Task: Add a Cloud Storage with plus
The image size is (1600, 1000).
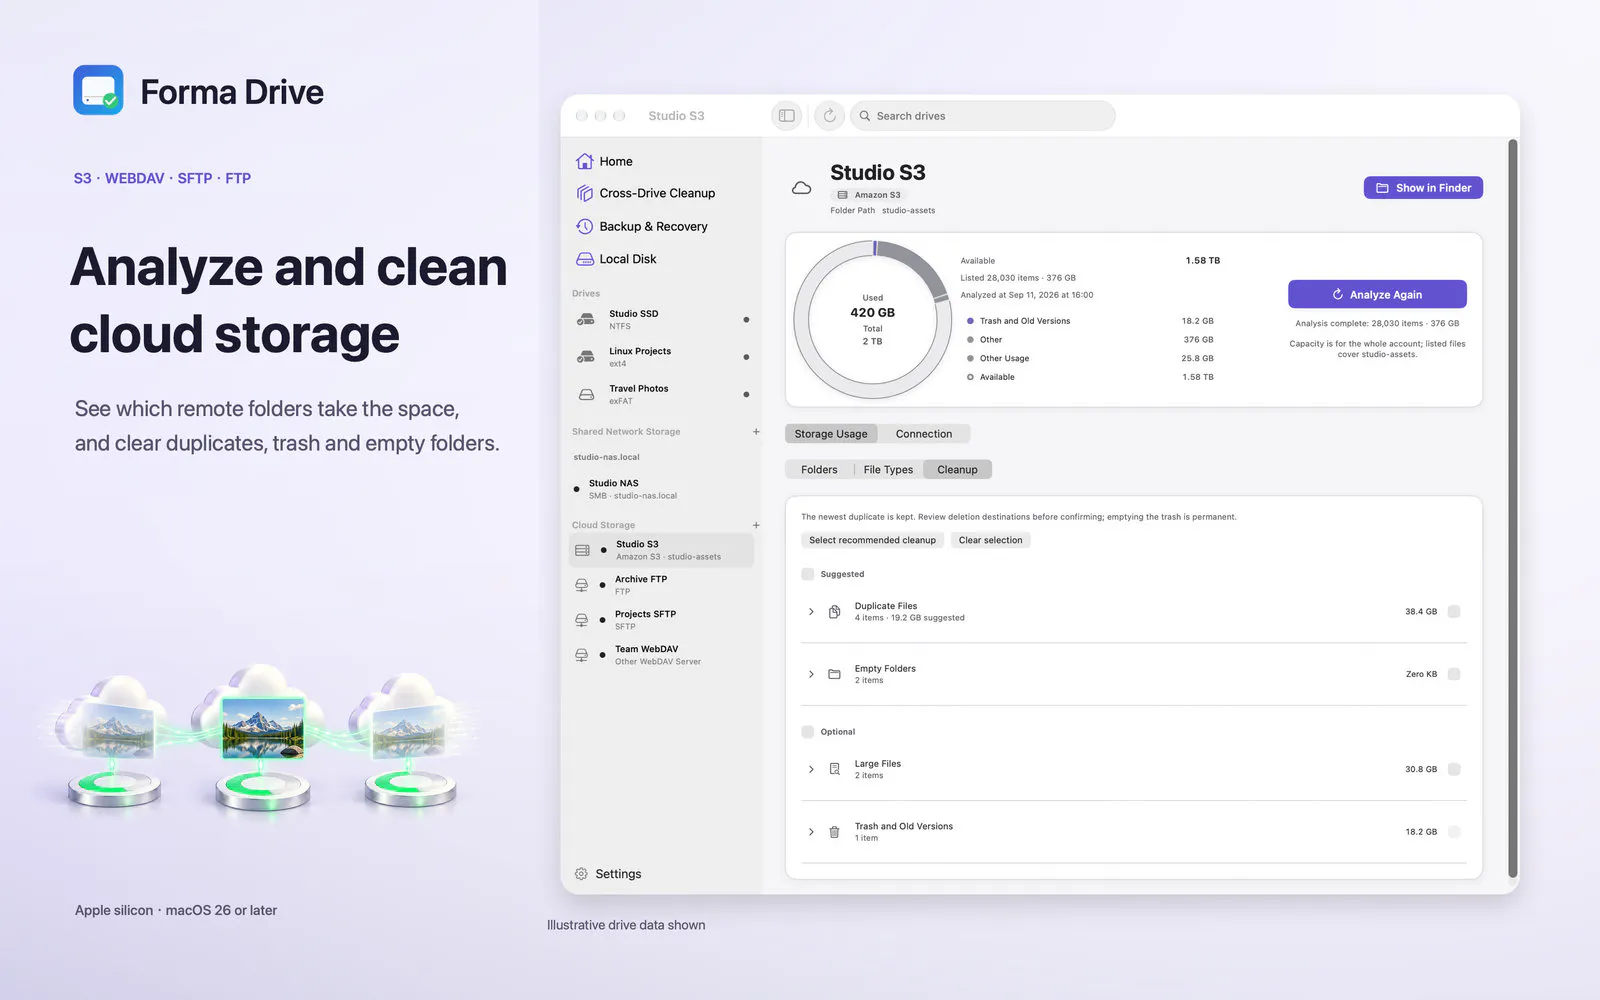Action: (x=756, y=525)
